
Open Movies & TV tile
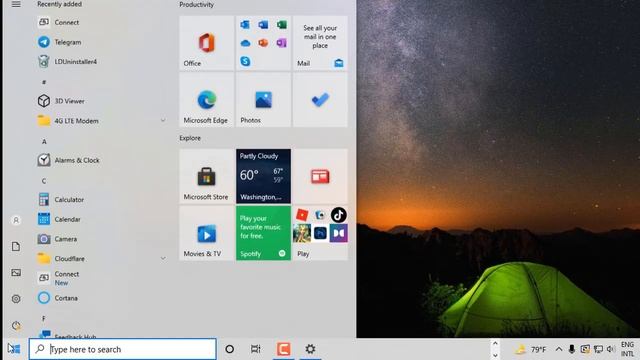click(207, 233)
